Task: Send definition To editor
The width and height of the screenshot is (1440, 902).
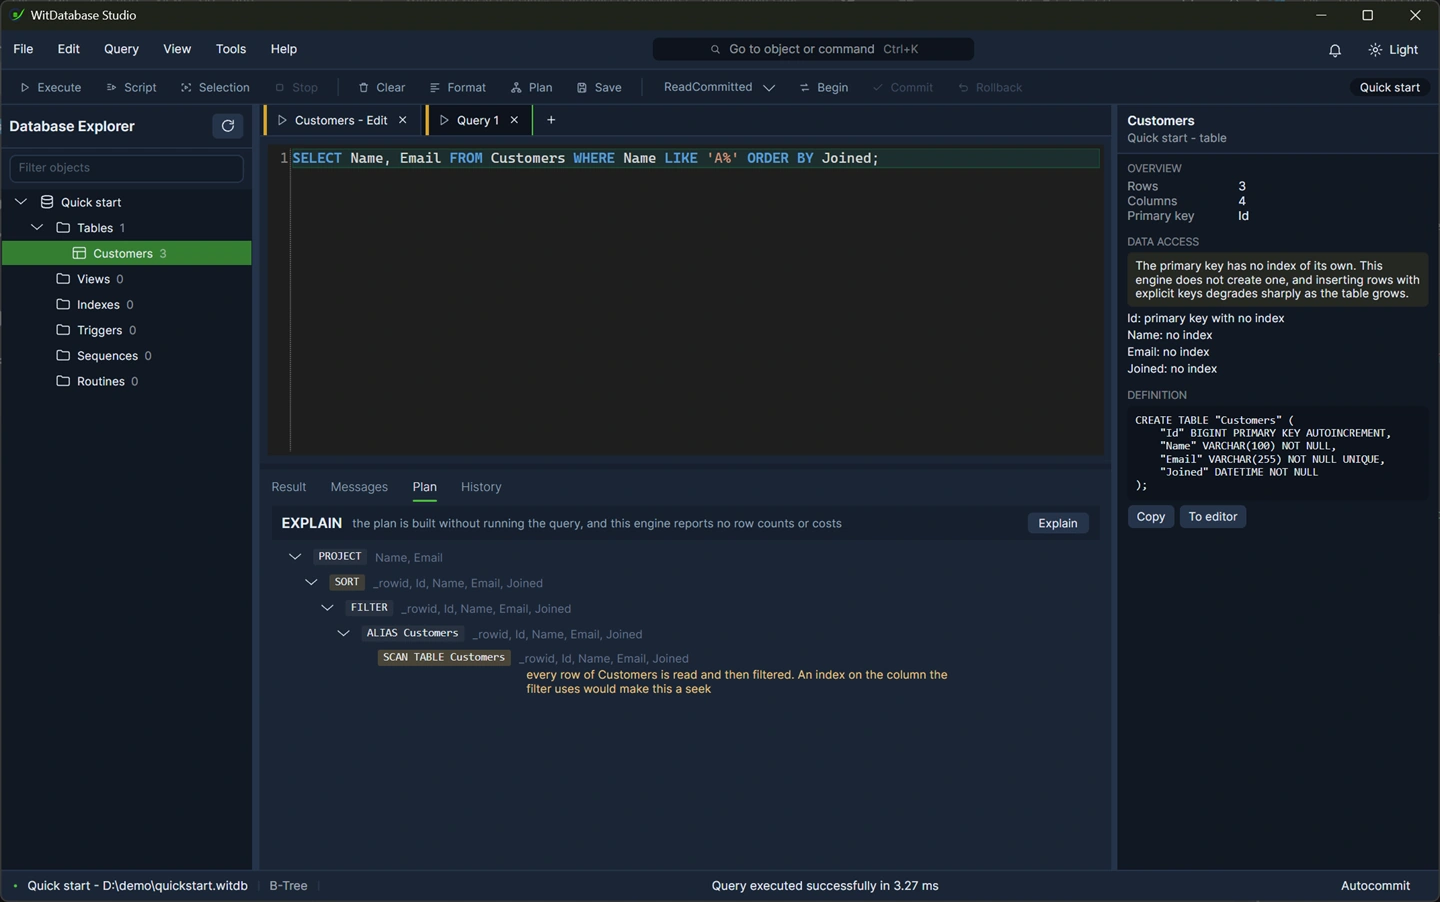Action: [x=1213, y=517]
